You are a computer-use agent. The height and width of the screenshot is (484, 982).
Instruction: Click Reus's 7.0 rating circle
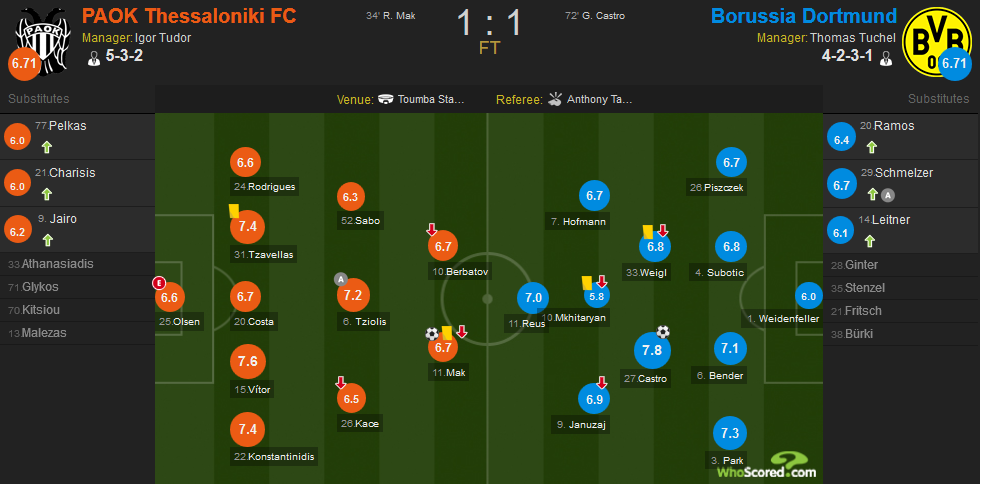[533, 298]
